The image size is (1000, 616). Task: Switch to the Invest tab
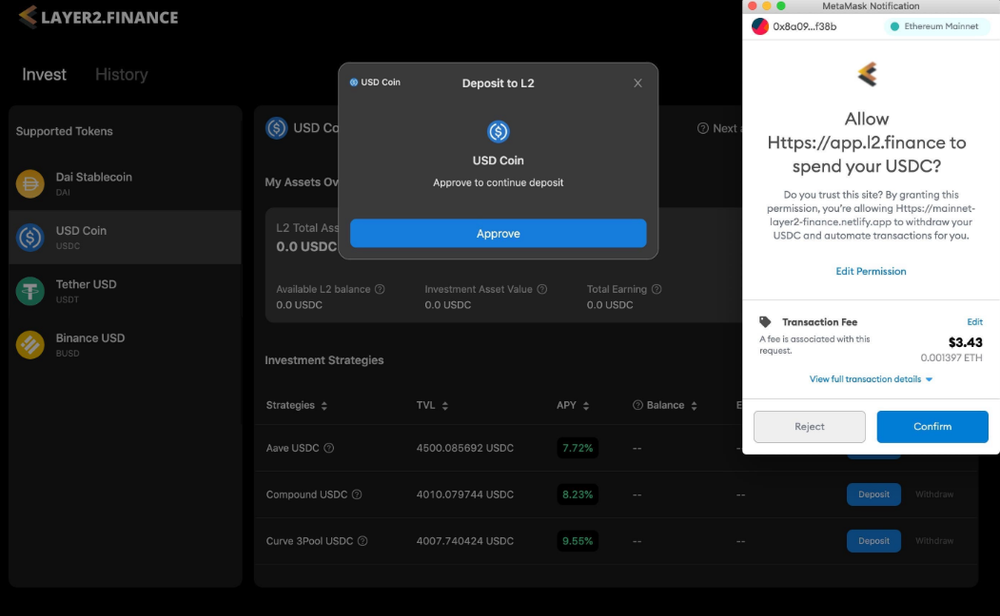[44, 75]
